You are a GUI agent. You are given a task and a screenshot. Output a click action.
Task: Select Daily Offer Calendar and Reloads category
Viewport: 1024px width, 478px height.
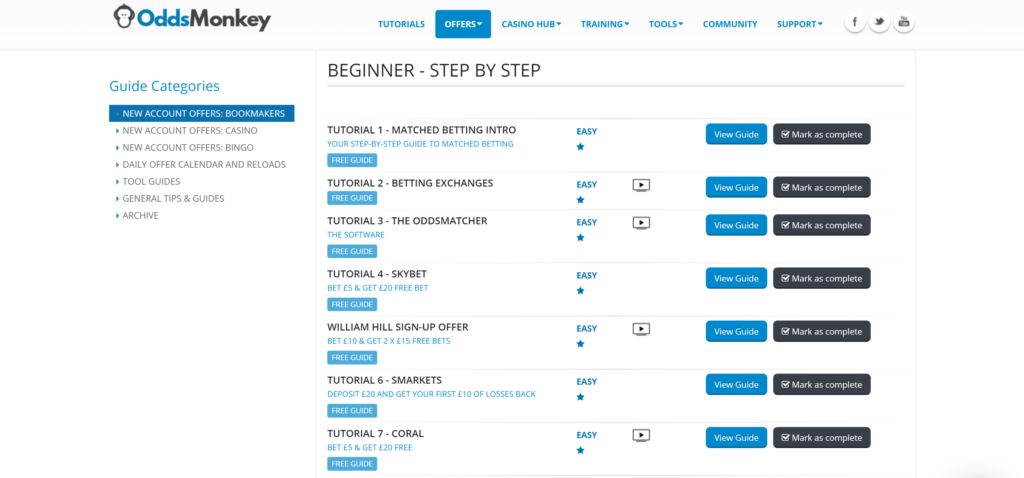click(x=204, y=165)
